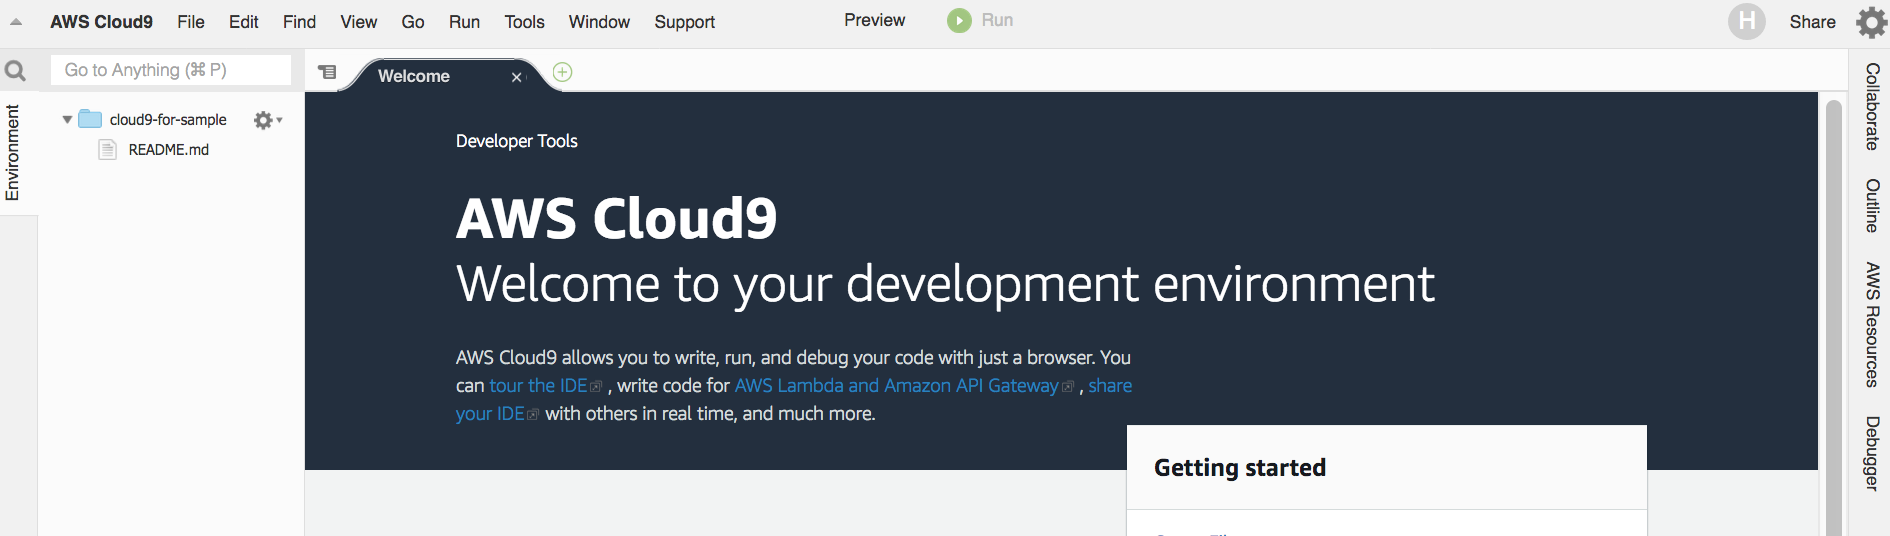
Task: Click the user avatar H icon
Action: [1747, 21]
